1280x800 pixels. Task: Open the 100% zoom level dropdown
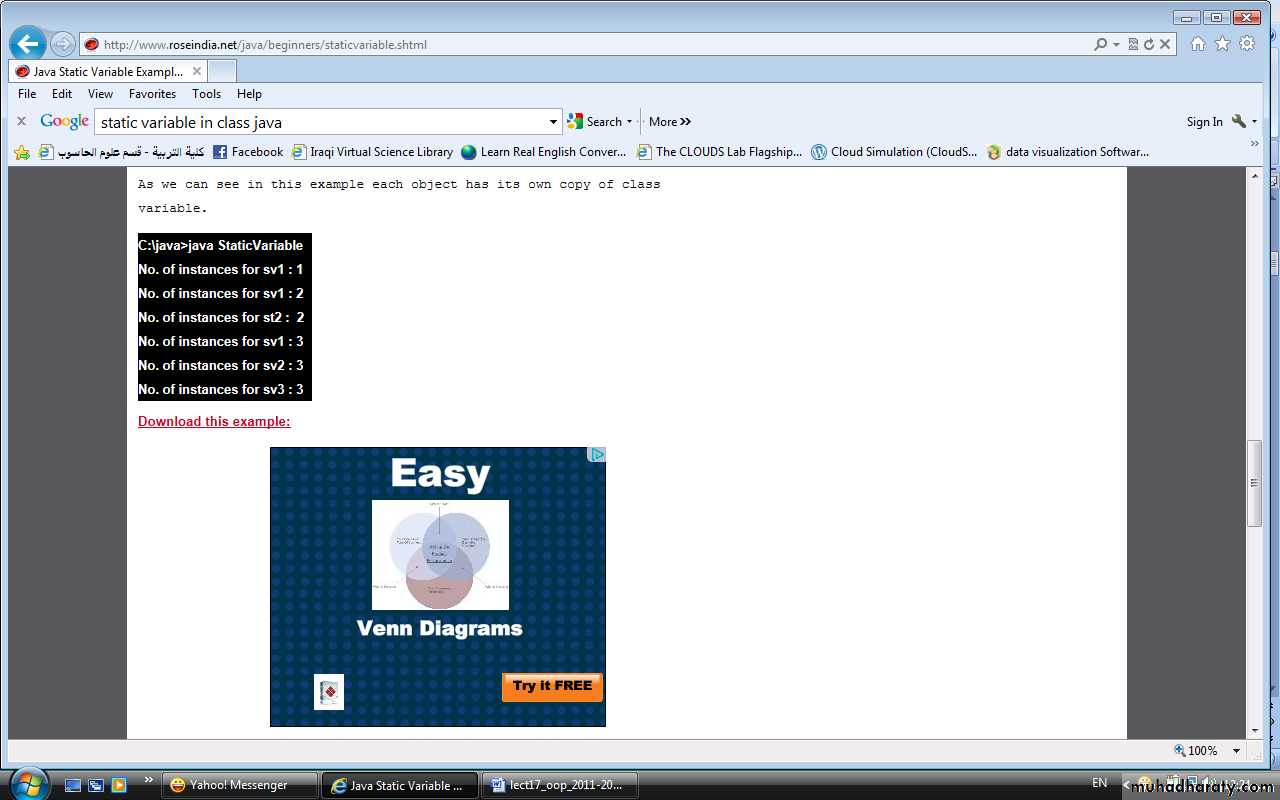click(1236, 751)
